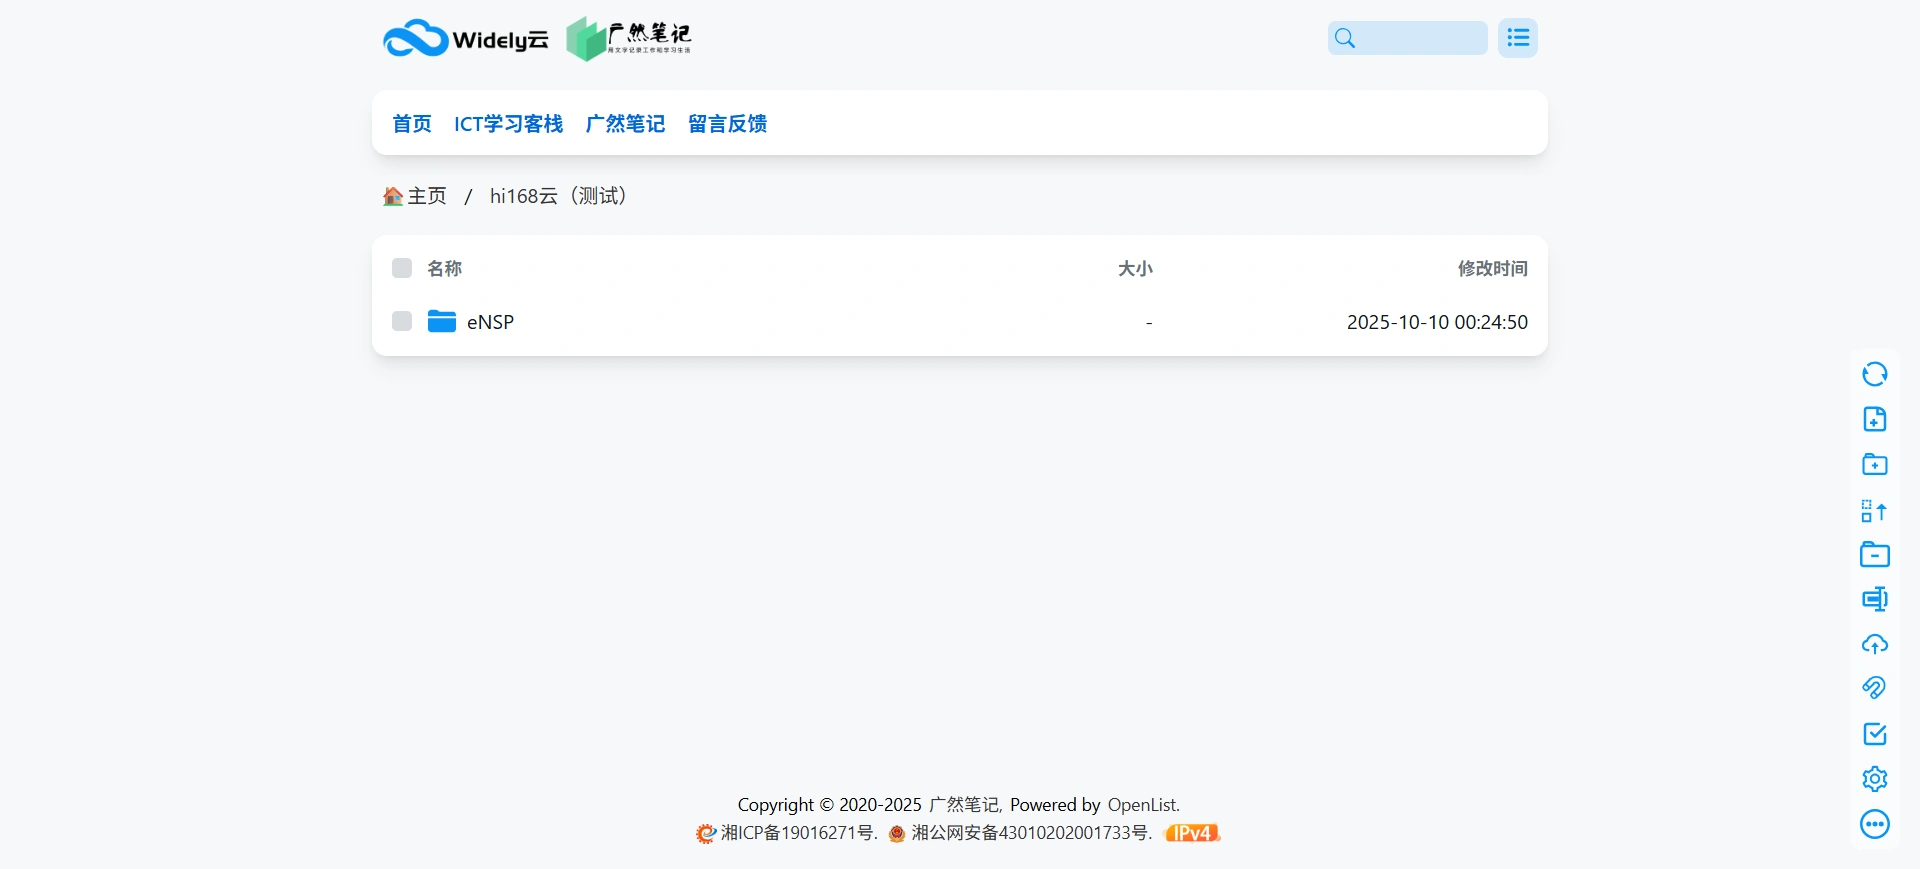1920x869 pixels.
Task: Click the refresh icon in the sidebar
Action: [1874, 374]
